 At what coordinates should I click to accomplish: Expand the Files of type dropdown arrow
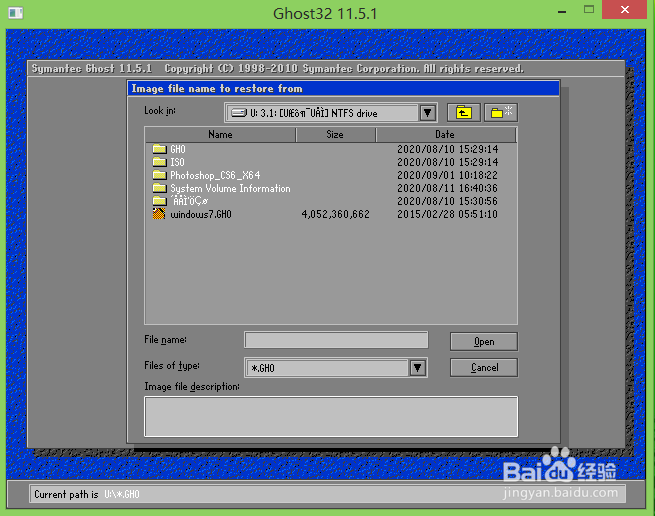pyautogui.click(x=417, y=368)
